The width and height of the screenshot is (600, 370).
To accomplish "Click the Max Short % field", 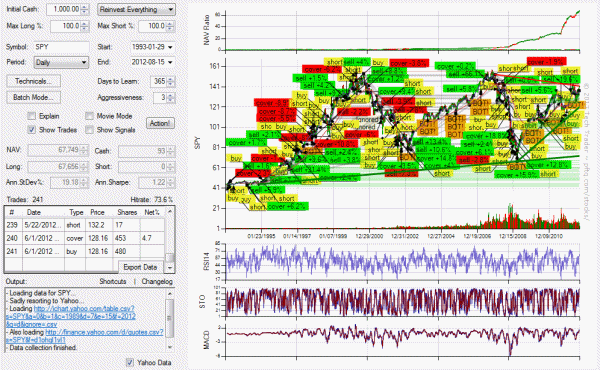I will [152, 26].
